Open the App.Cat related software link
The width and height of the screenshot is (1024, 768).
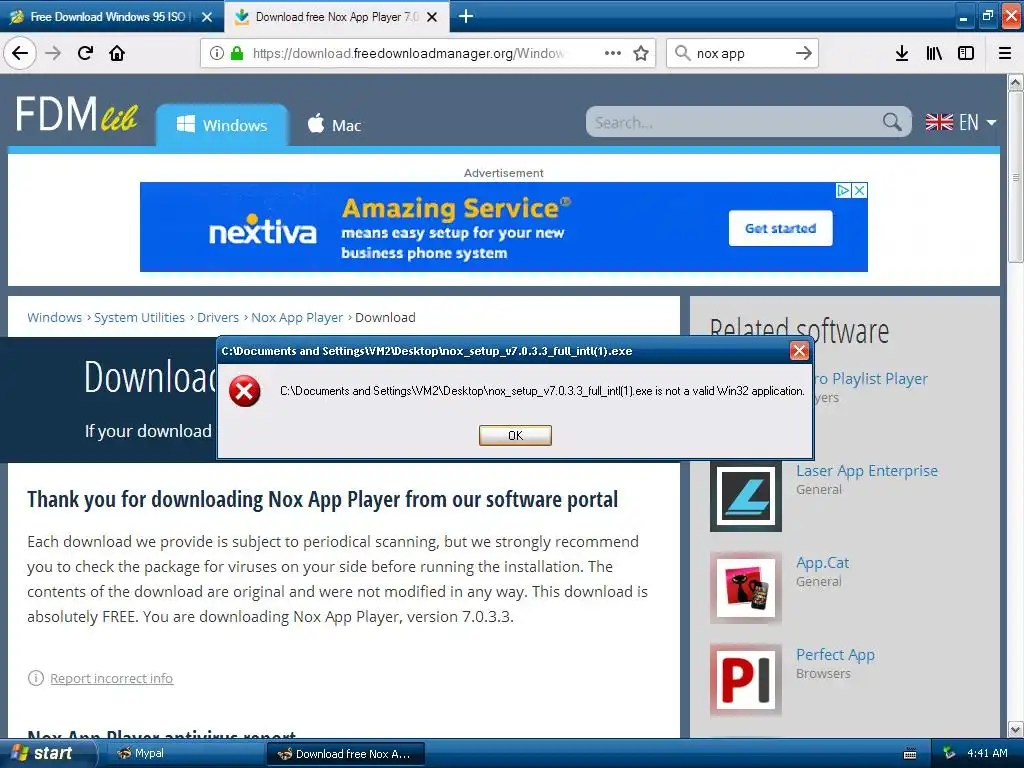pyautogui.click(x=822, y=562)
